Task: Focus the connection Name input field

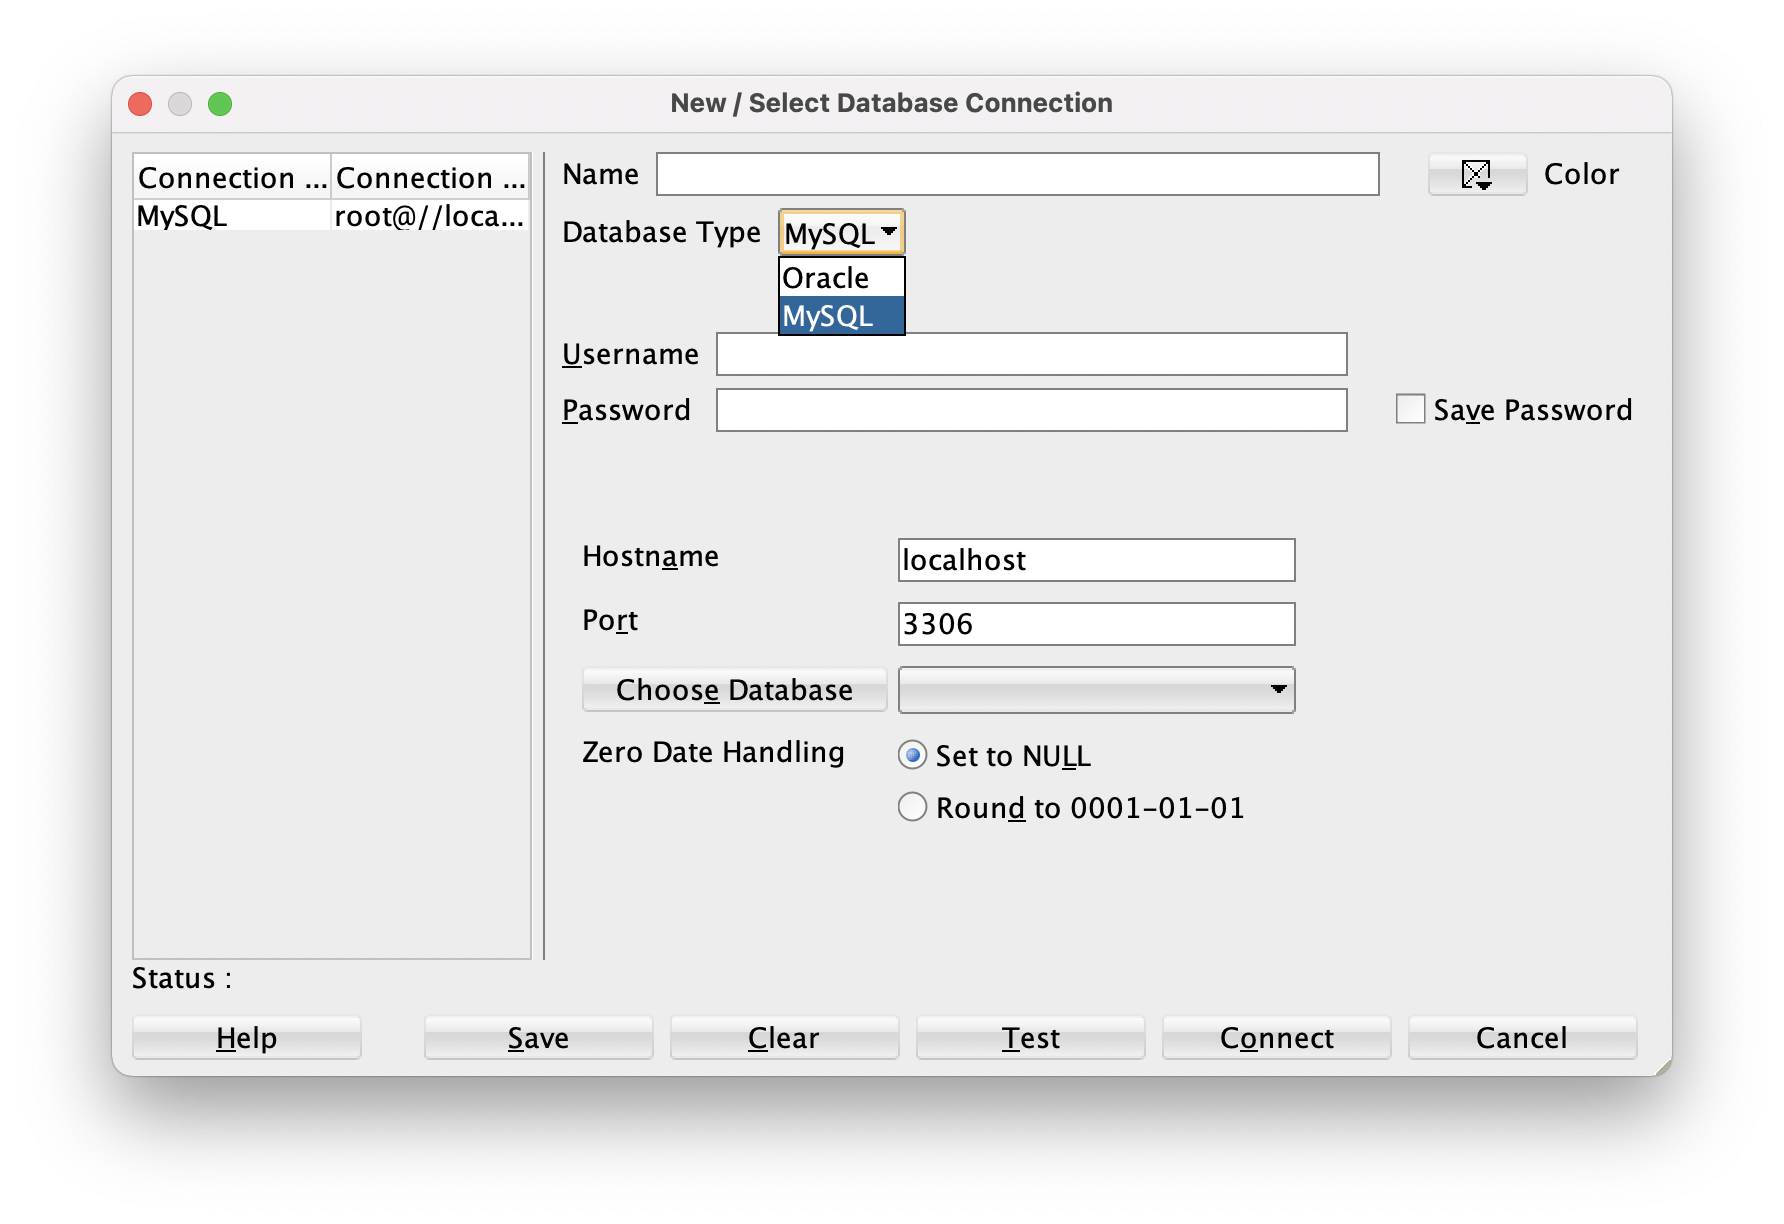Action: pyautogui.click(x=1017, y=174)
